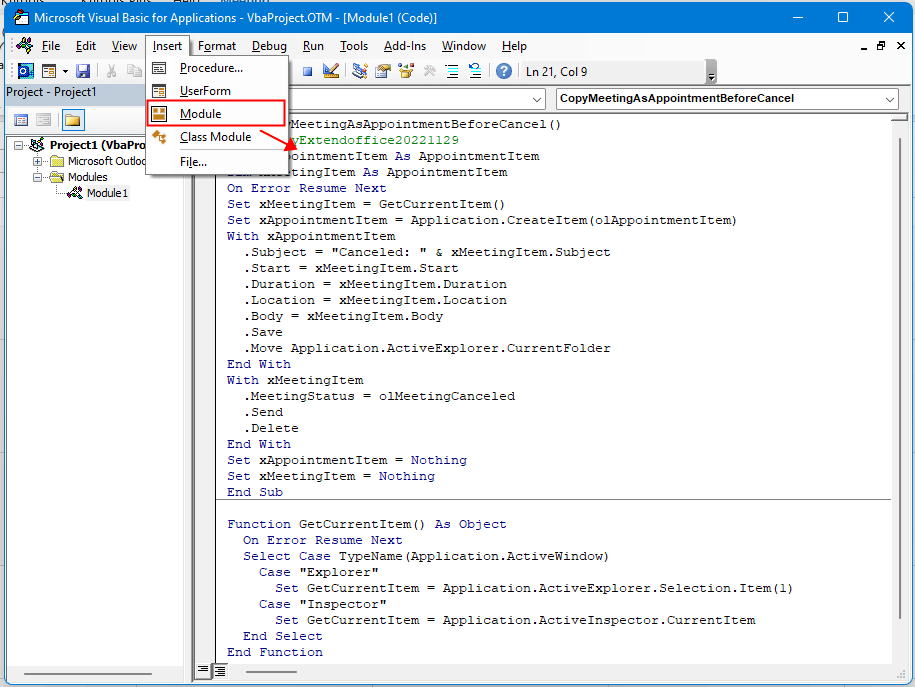Viewport: 915px width, 687px height.
Task: Click VBA icon left of File menu
Action: coord(25,46)
